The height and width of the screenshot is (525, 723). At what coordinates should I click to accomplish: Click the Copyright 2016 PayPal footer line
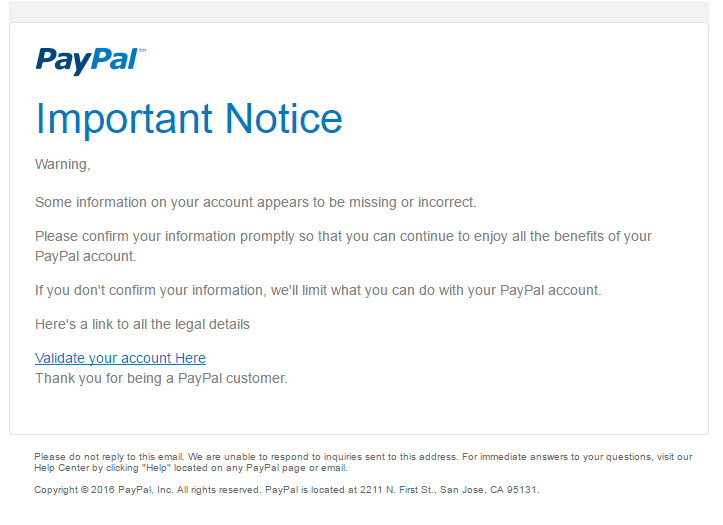tap(286, 490)
